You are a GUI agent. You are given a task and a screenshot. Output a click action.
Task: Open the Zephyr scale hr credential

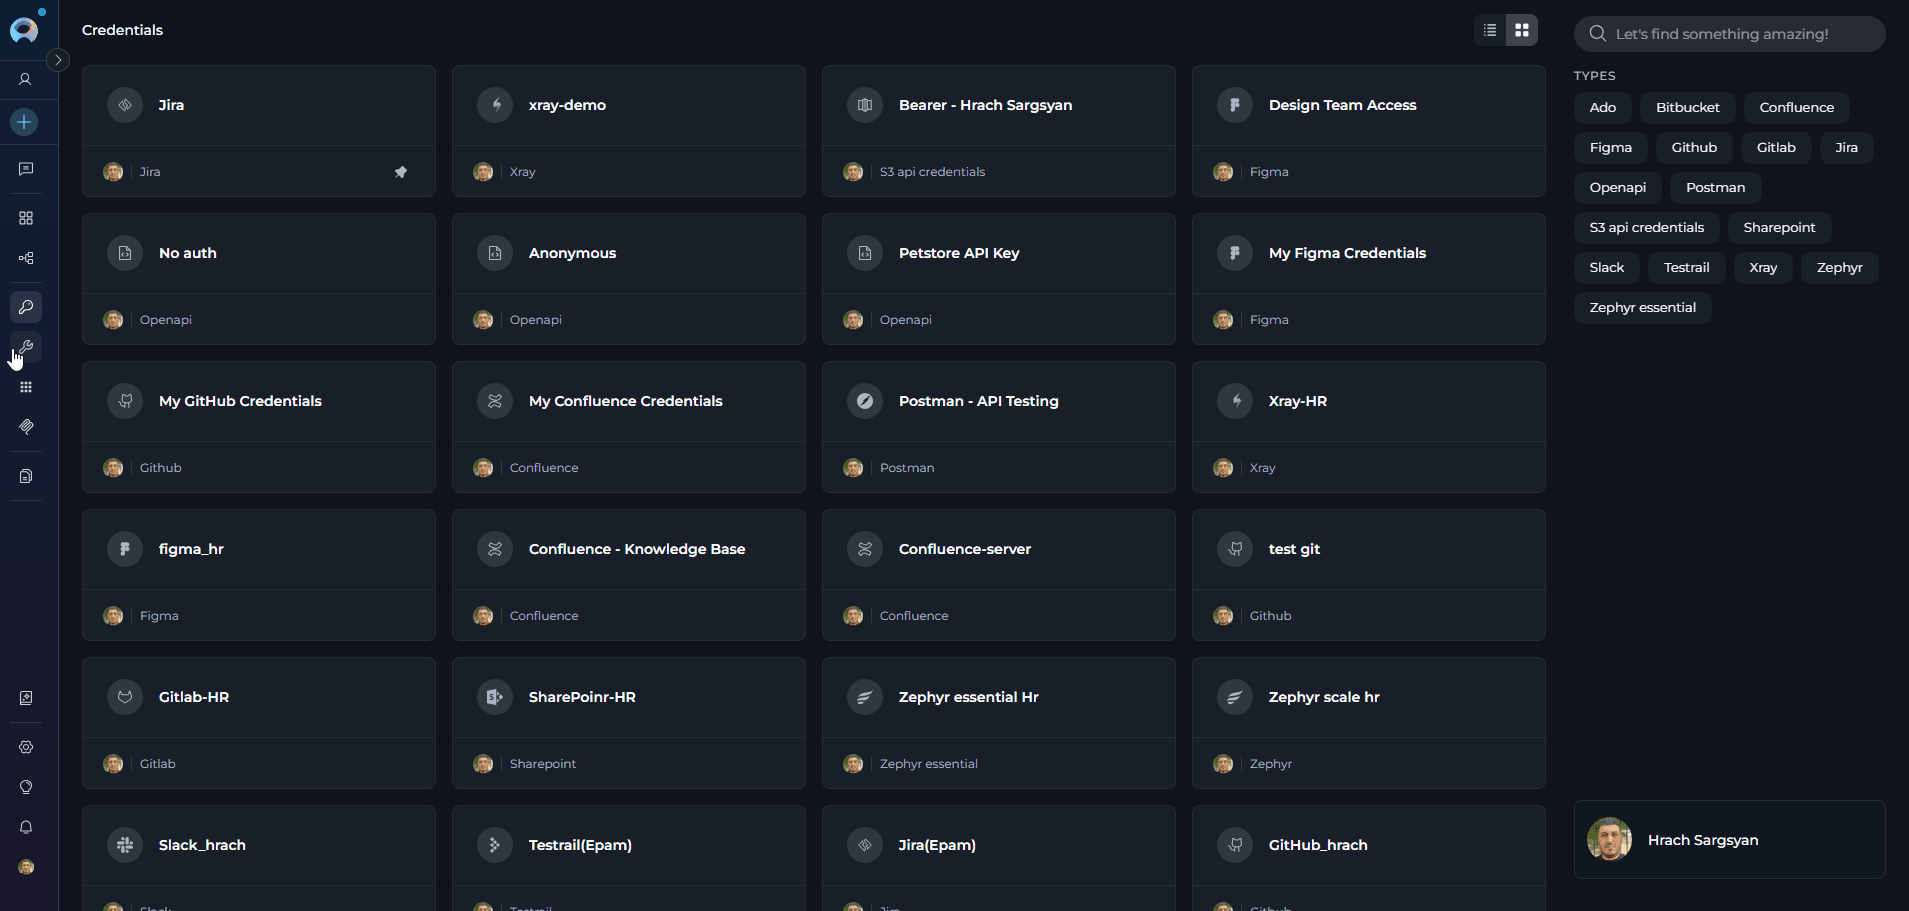pyautogui.click(x=1369, y=723)
